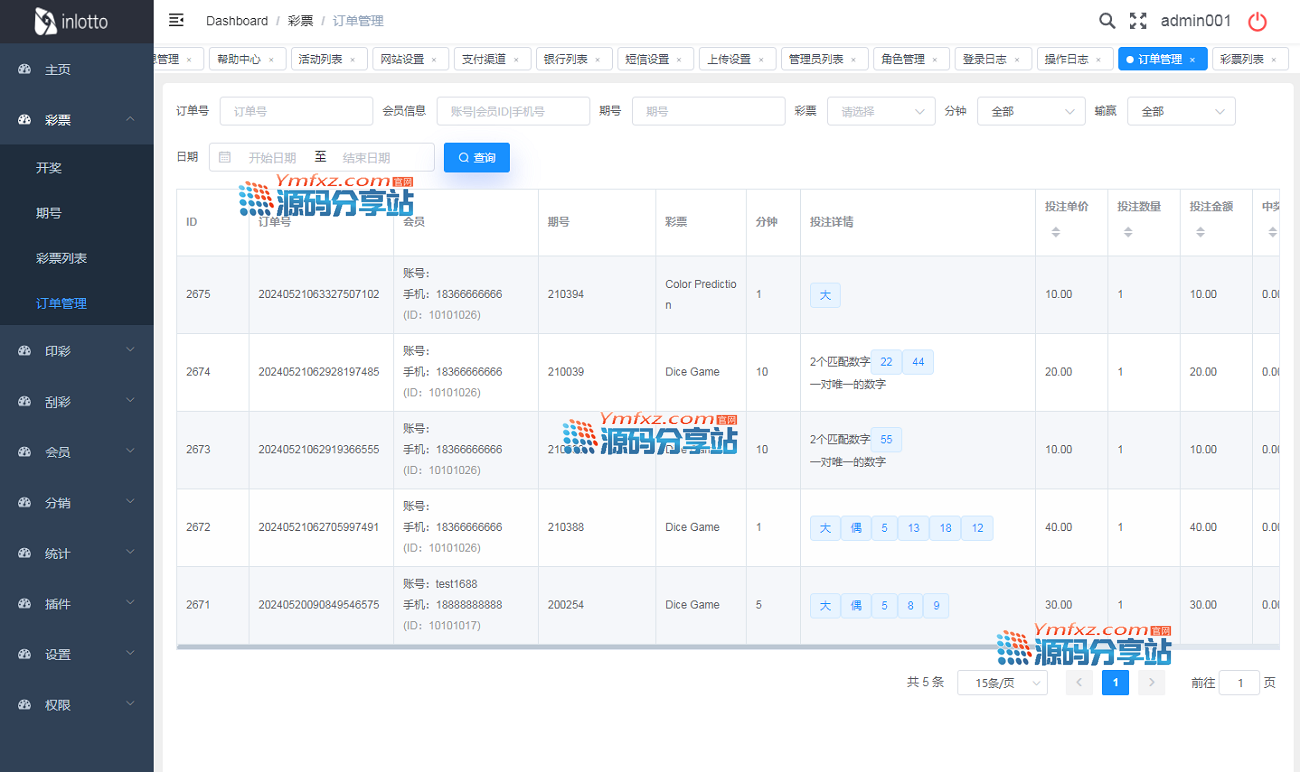Click the red power logout icon
Image resolution: width=1300 pixels, height=772 pixels.
(1257, 21)
